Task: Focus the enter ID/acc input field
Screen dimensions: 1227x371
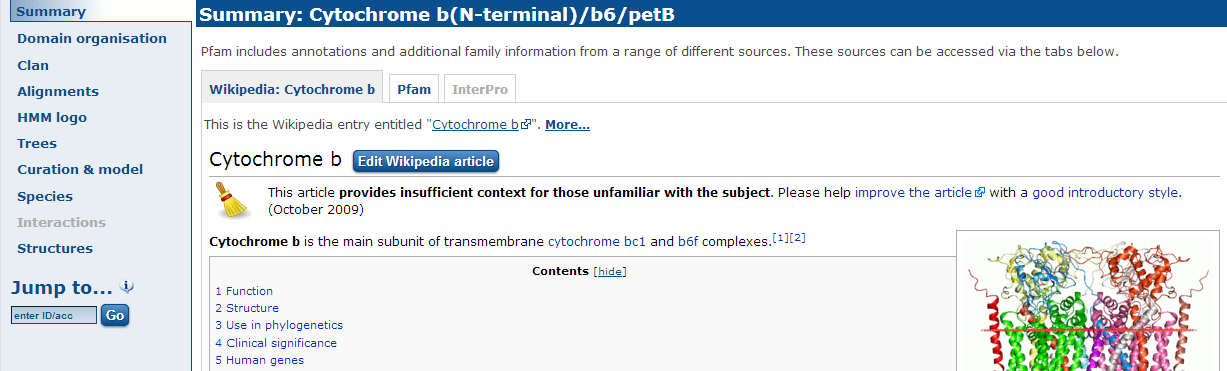Action: coord(54,315)
